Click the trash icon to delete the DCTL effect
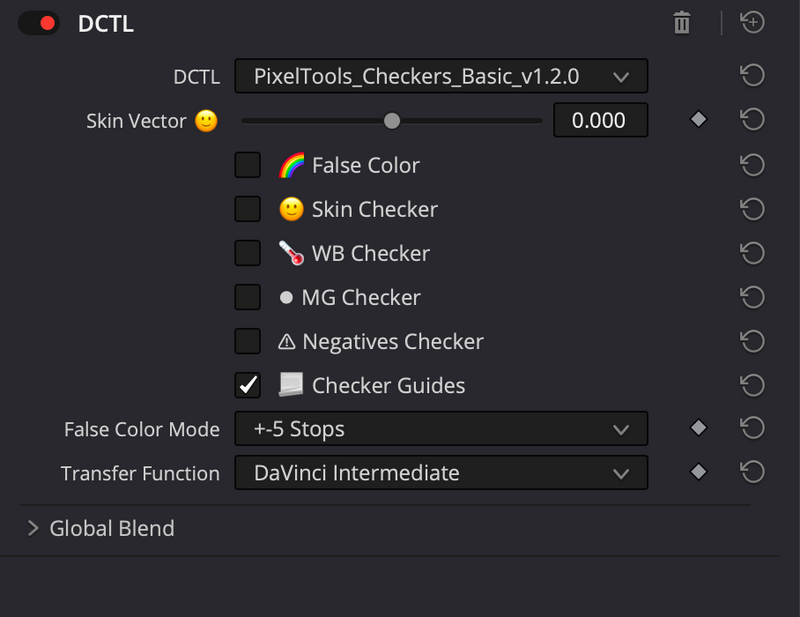The width and height of the screenshot is (800, 617). tap(681, 22)
